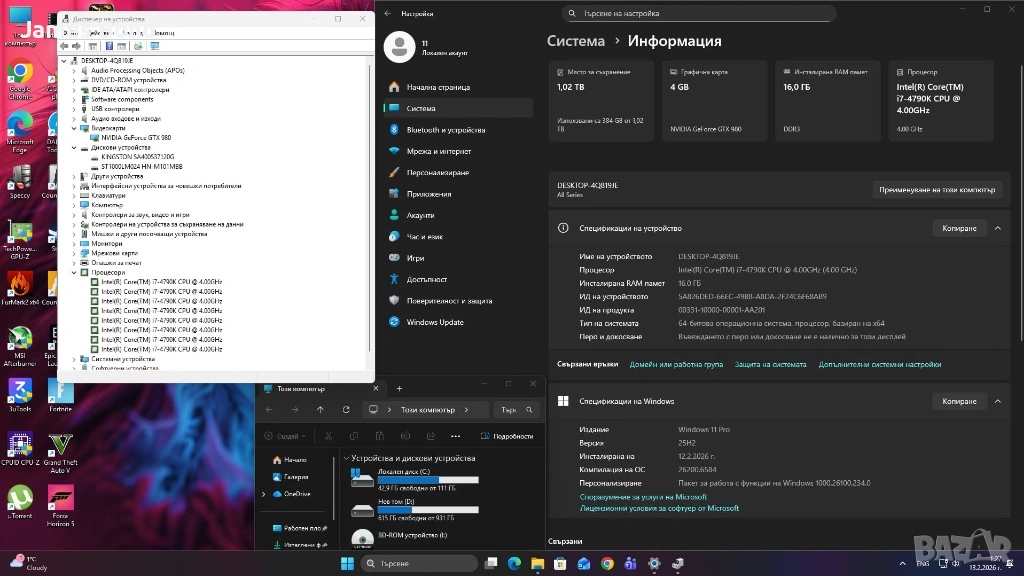This screenshot has width=1024, height=576.
Task: Collapse the Дискови устройства tree node
Action: tap(75, 148)
